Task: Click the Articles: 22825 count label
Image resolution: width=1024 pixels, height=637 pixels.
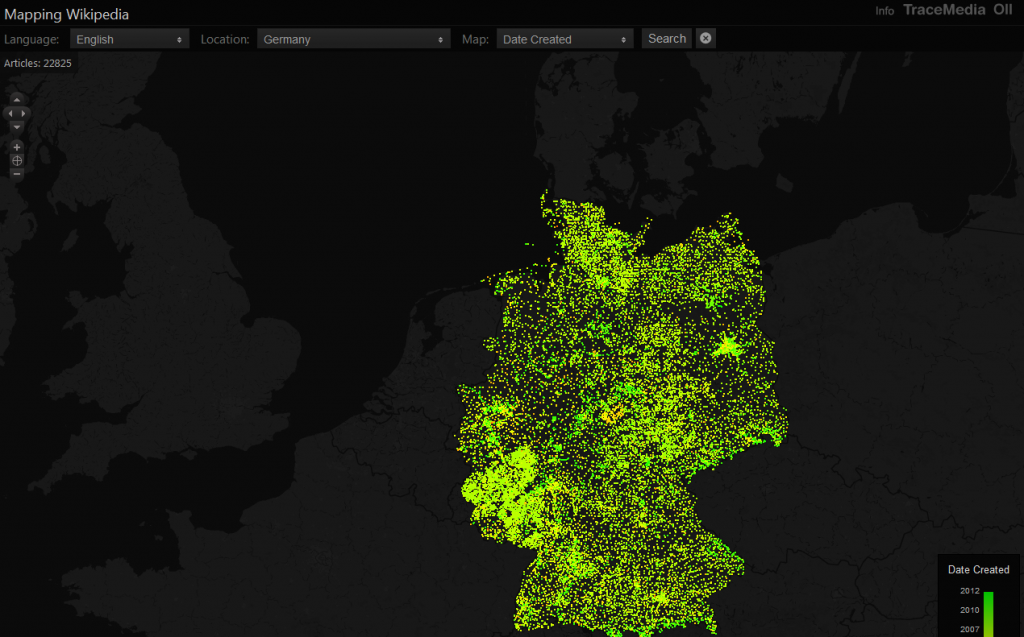Action: click(38, 63)
